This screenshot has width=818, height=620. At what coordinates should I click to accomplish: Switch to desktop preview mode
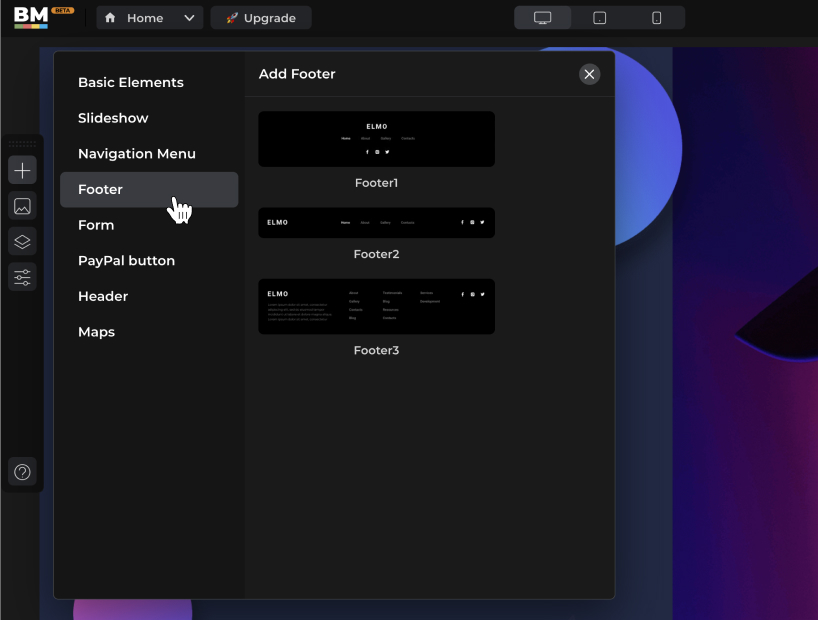(x=542, y=17)
